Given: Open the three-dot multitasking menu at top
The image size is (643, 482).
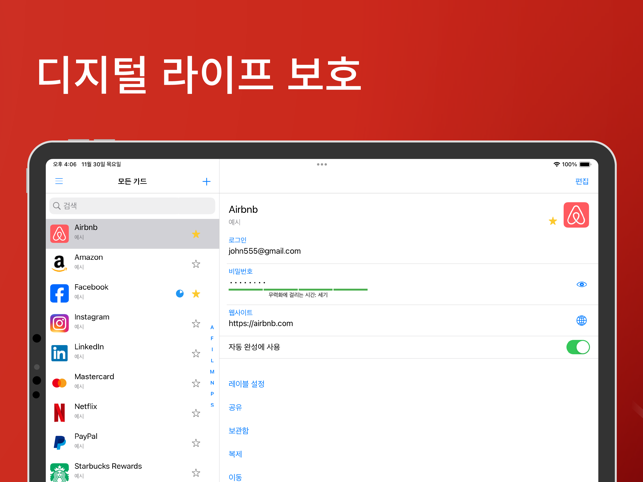Looking at the screenshot, I should click(x=322, y=164).
